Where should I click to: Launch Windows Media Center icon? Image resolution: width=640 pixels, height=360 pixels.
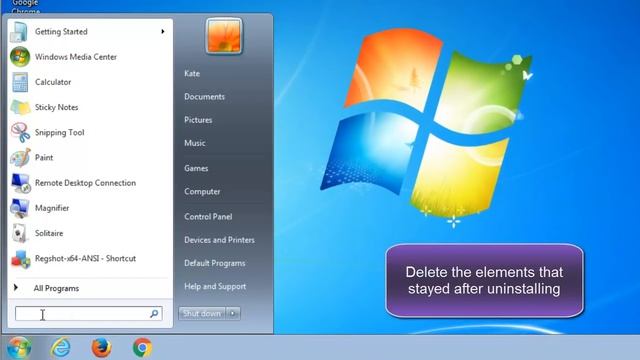coord(20,57)
